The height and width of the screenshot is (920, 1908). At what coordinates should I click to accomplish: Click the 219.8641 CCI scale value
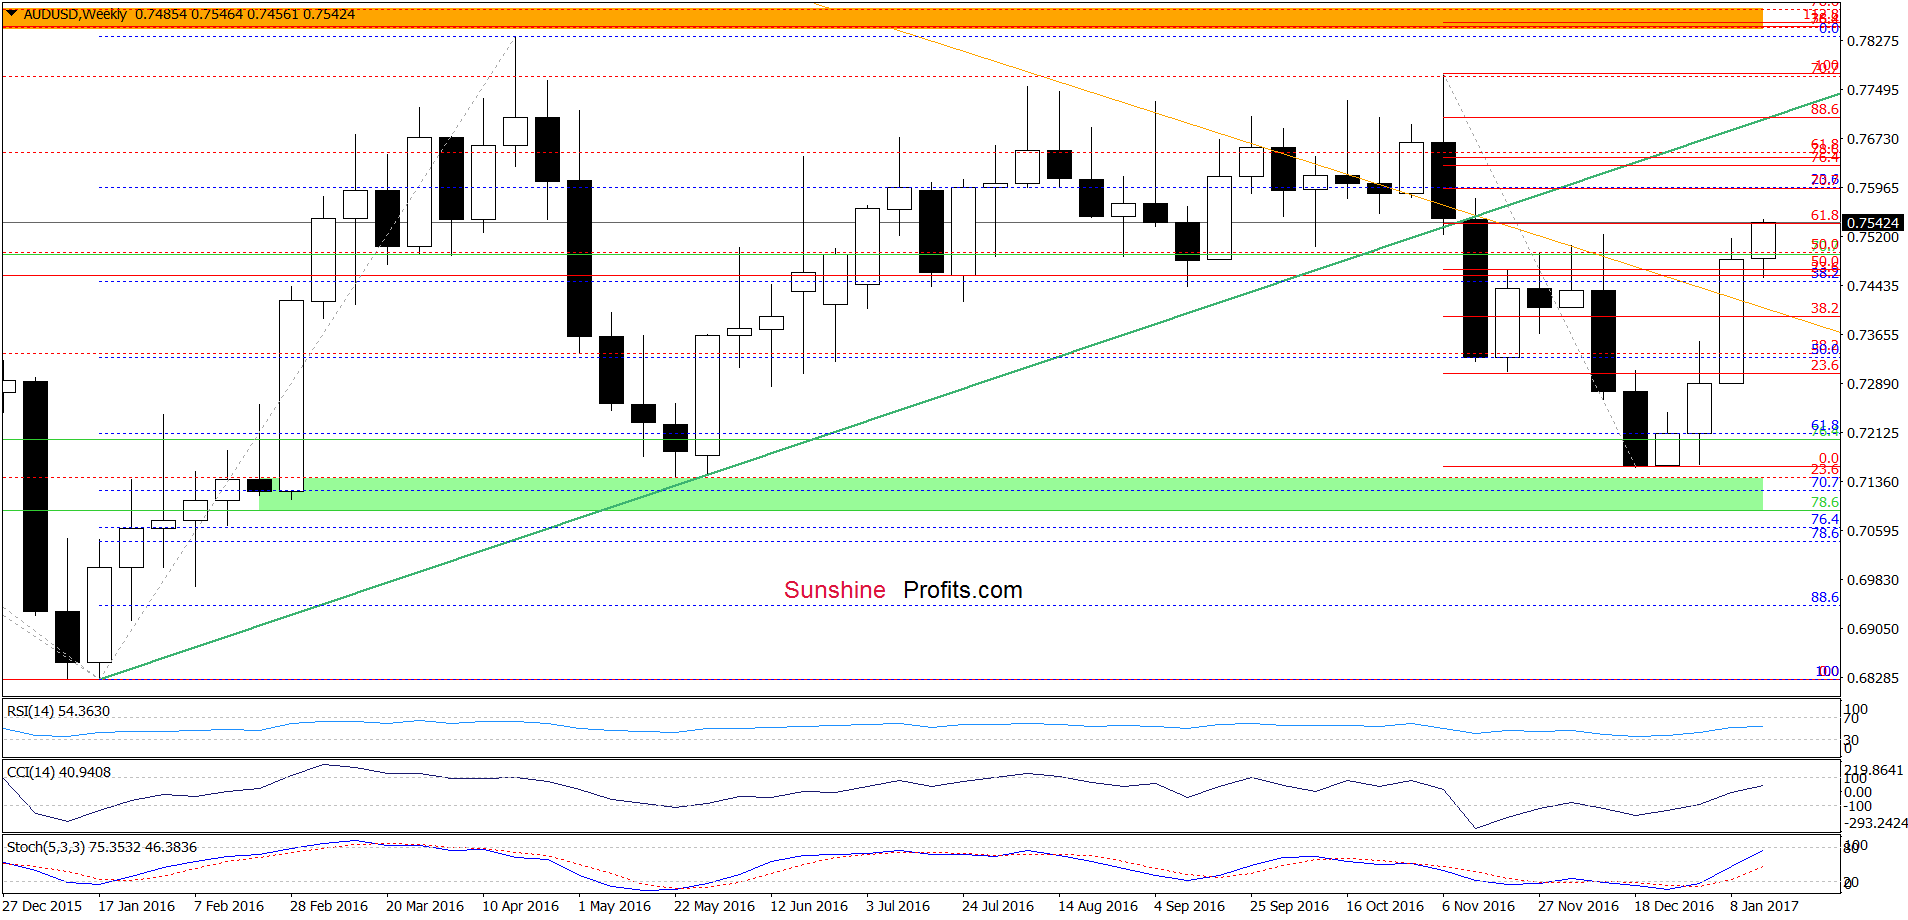pyautogui.click(x=1875, y=770)
